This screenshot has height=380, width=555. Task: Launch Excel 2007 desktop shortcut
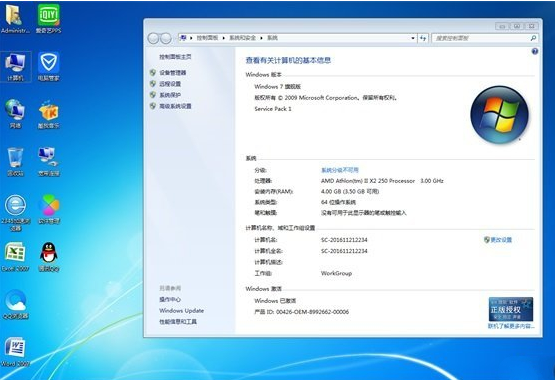point(15,257)
